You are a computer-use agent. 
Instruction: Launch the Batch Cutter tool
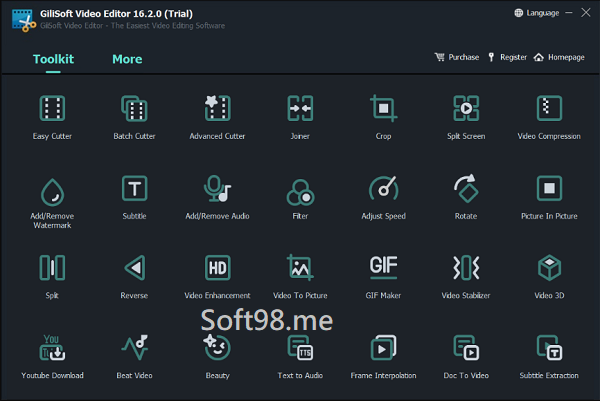point(134,117)
